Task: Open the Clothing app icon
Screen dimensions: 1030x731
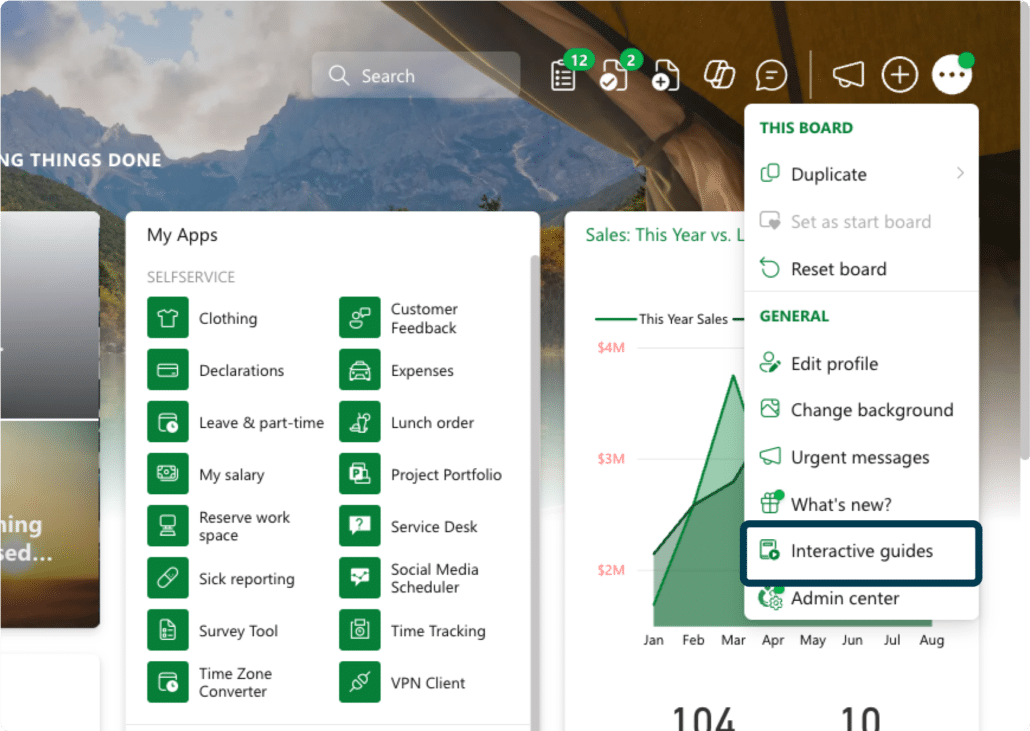Action: coord(168,318)
